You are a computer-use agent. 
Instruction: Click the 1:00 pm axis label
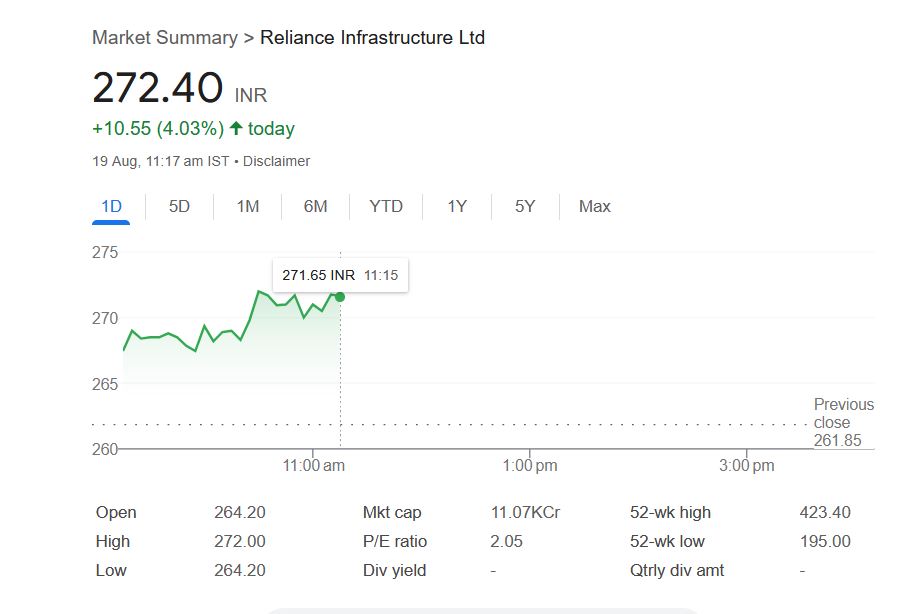(530, 465)
